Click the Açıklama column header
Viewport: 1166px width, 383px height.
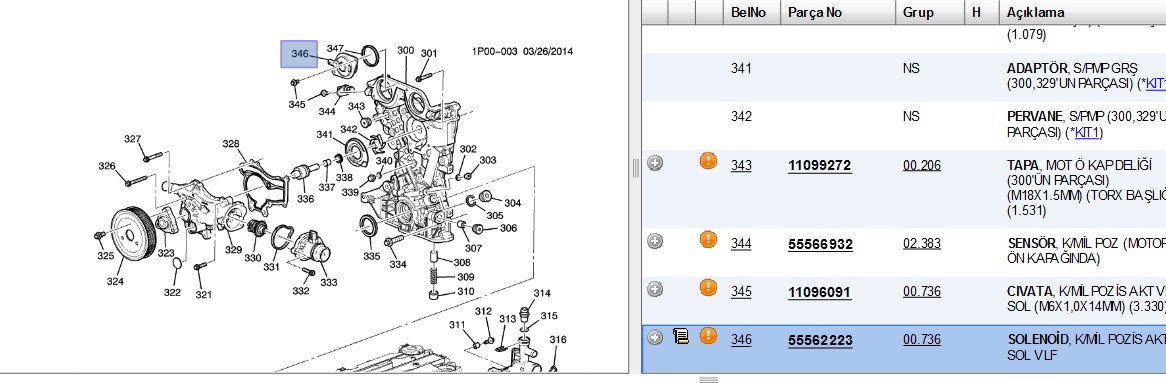pyautogui.click(x=1083, y=13)
